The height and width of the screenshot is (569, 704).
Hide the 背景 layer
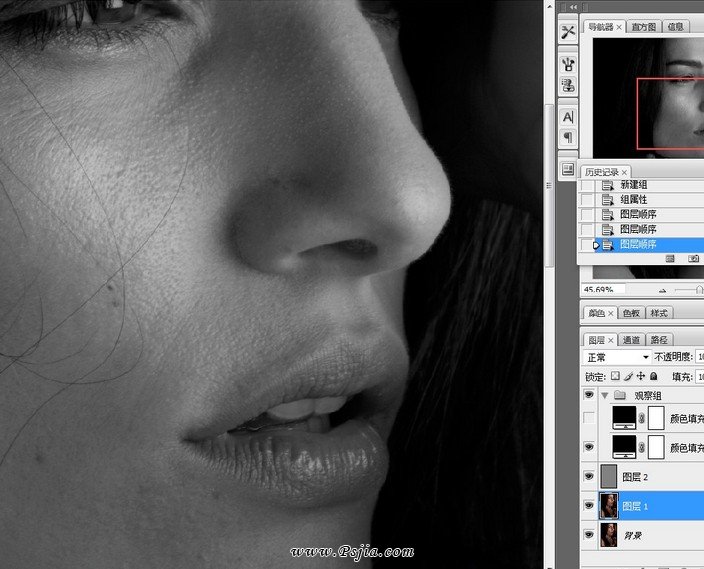click(588, 535)
